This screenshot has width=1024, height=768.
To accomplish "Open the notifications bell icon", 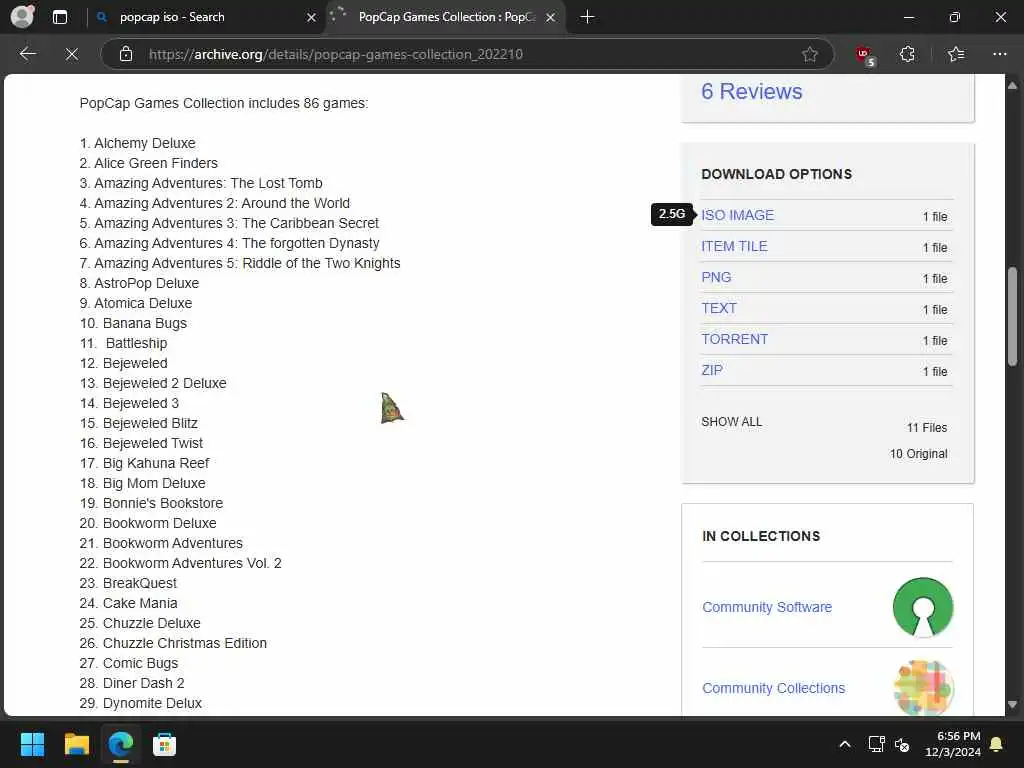I will point(997,744).
